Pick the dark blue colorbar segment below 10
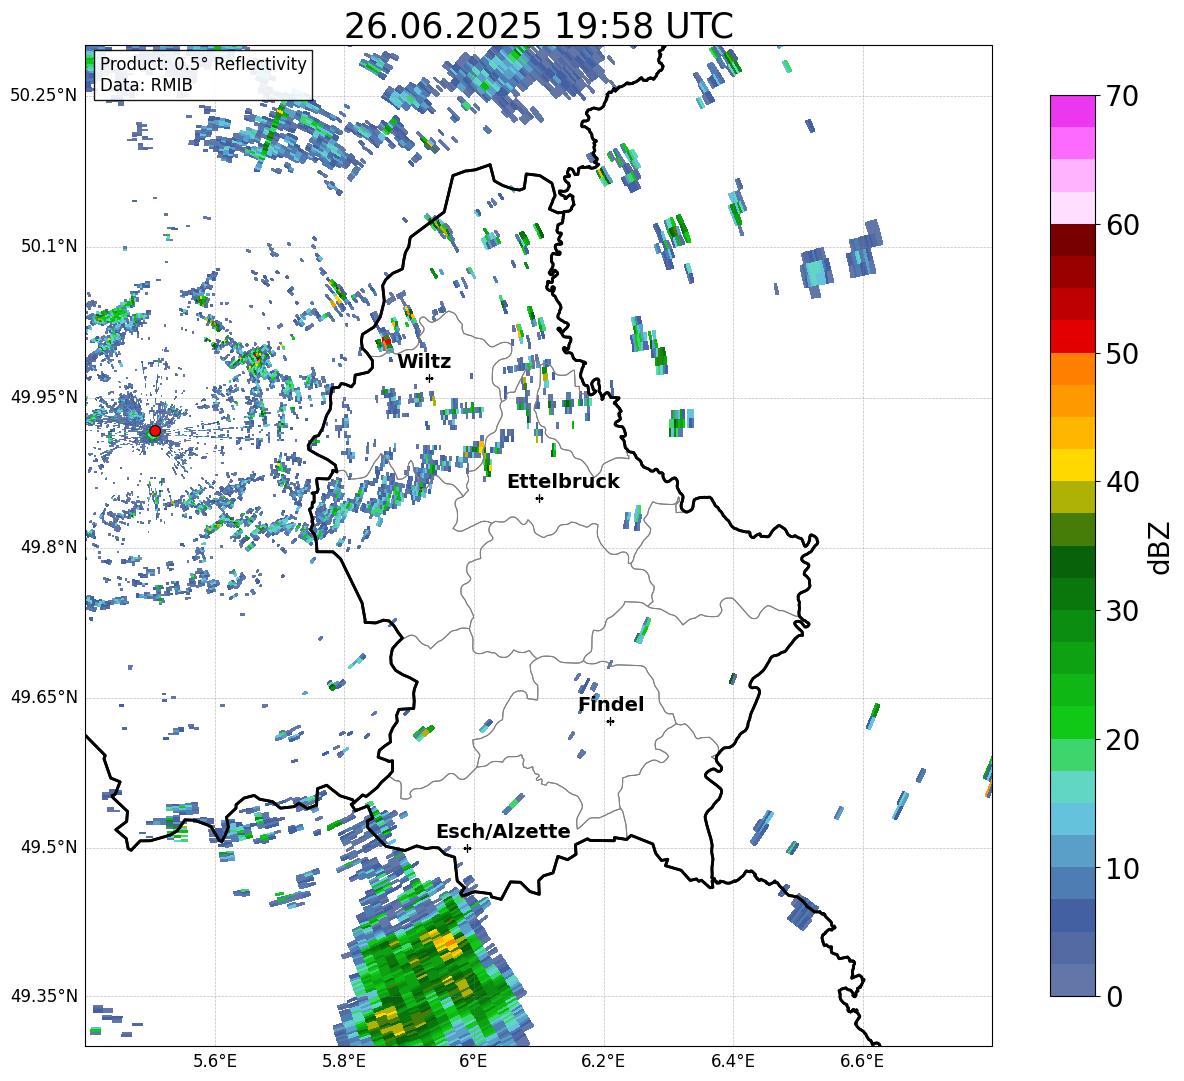1184x1081 pixels. pos(1072,915)
